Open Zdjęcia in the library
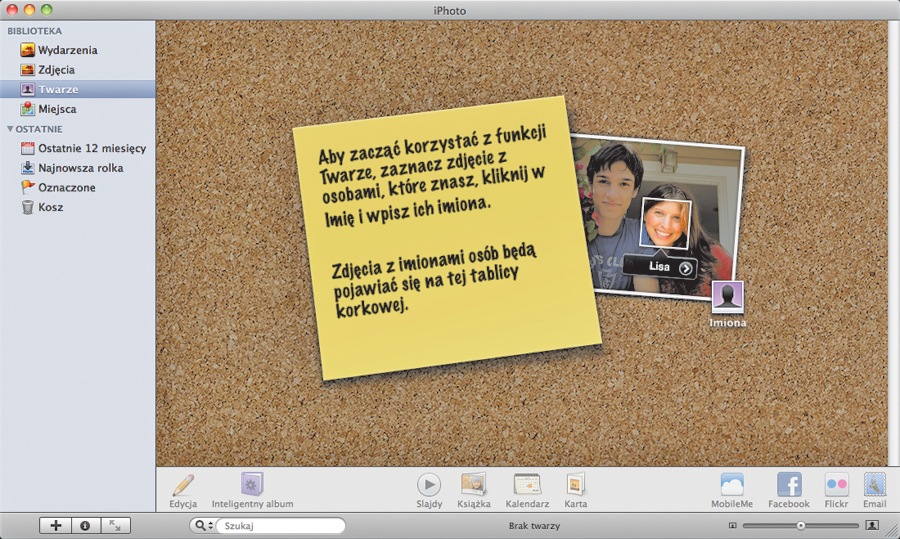900x539 pixels. point(56,70)
